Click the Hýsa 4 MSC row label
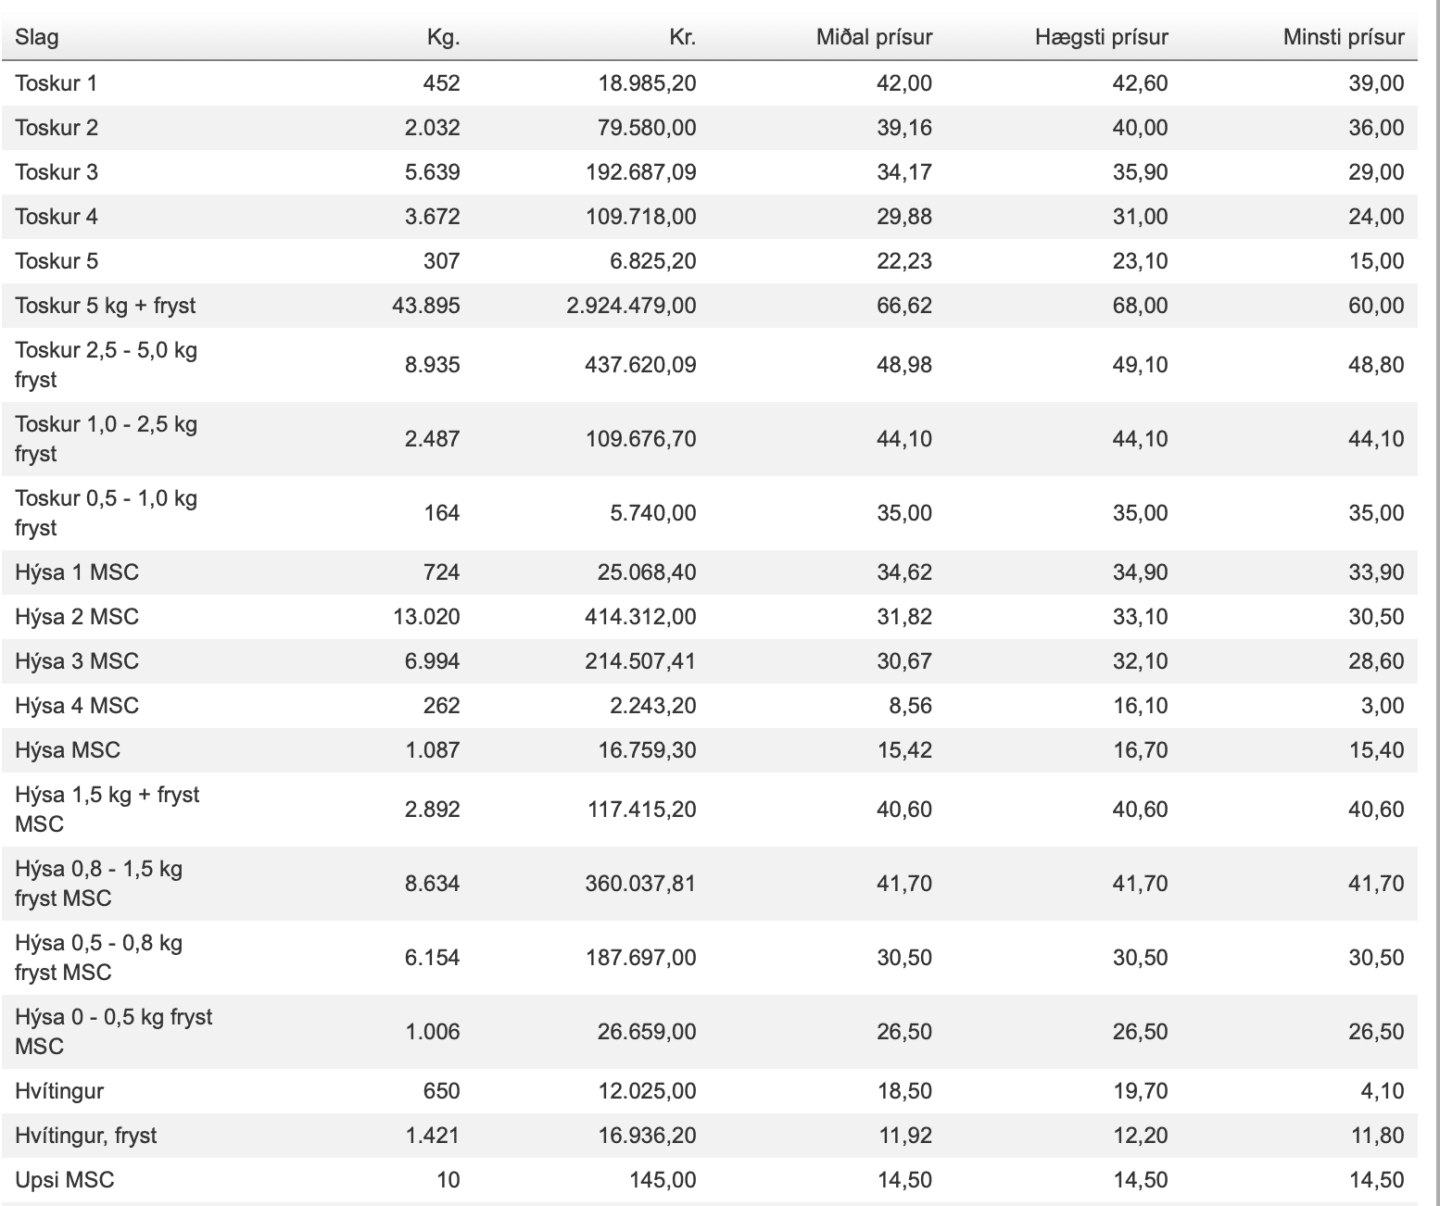 [x=77, y=705]
